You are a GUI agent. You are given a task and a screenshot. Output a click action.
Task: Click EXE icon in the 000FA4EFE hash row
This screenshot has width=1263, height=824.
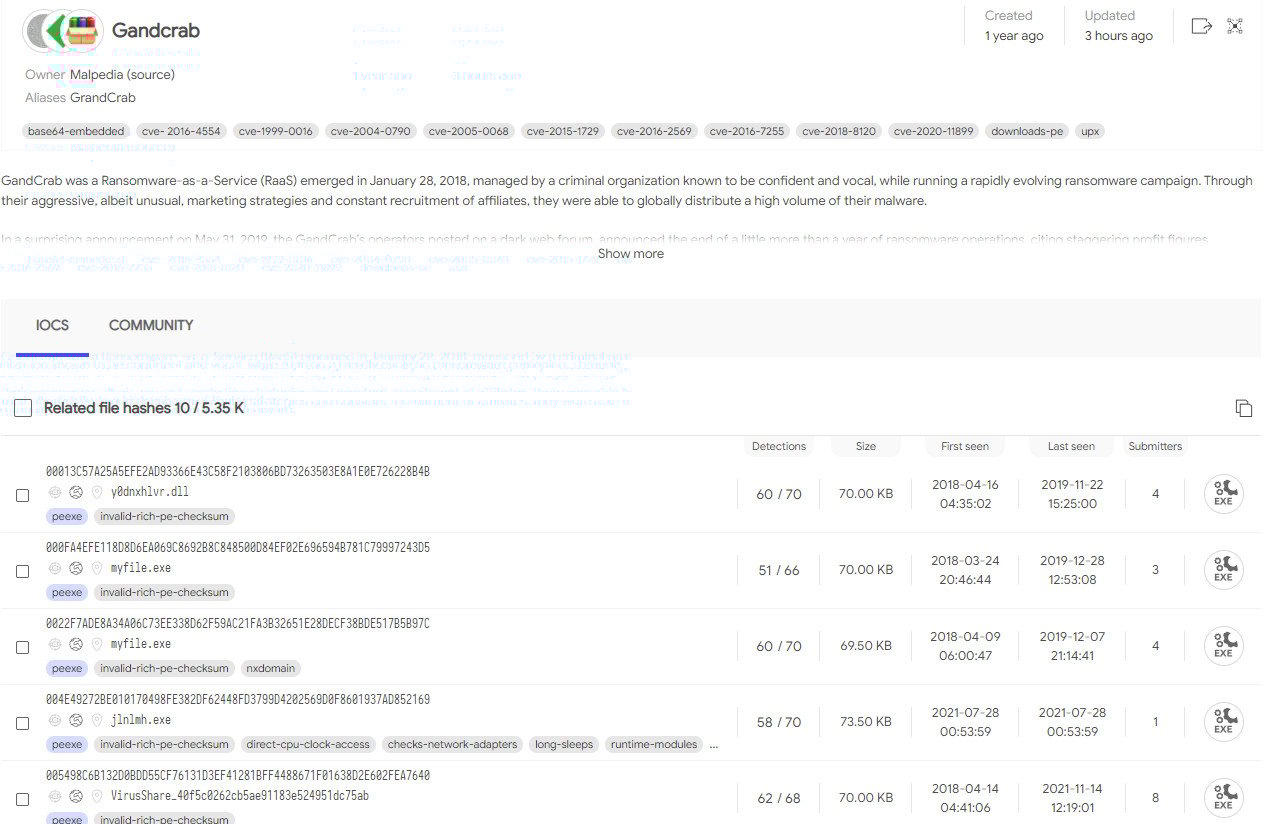point(1223,570)
